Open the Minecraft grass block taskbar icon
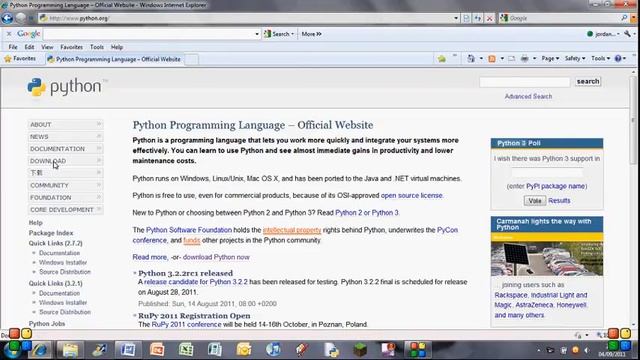This screenshot has height=360, width=640. 360,350
